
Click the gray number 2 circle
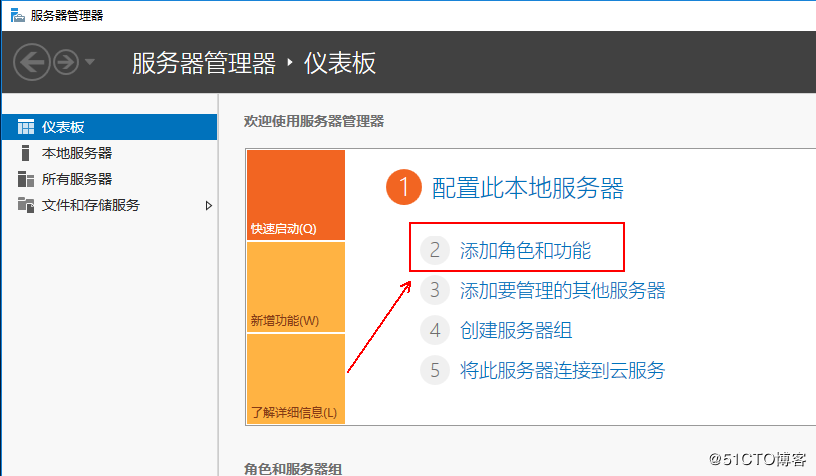(434, 250)
